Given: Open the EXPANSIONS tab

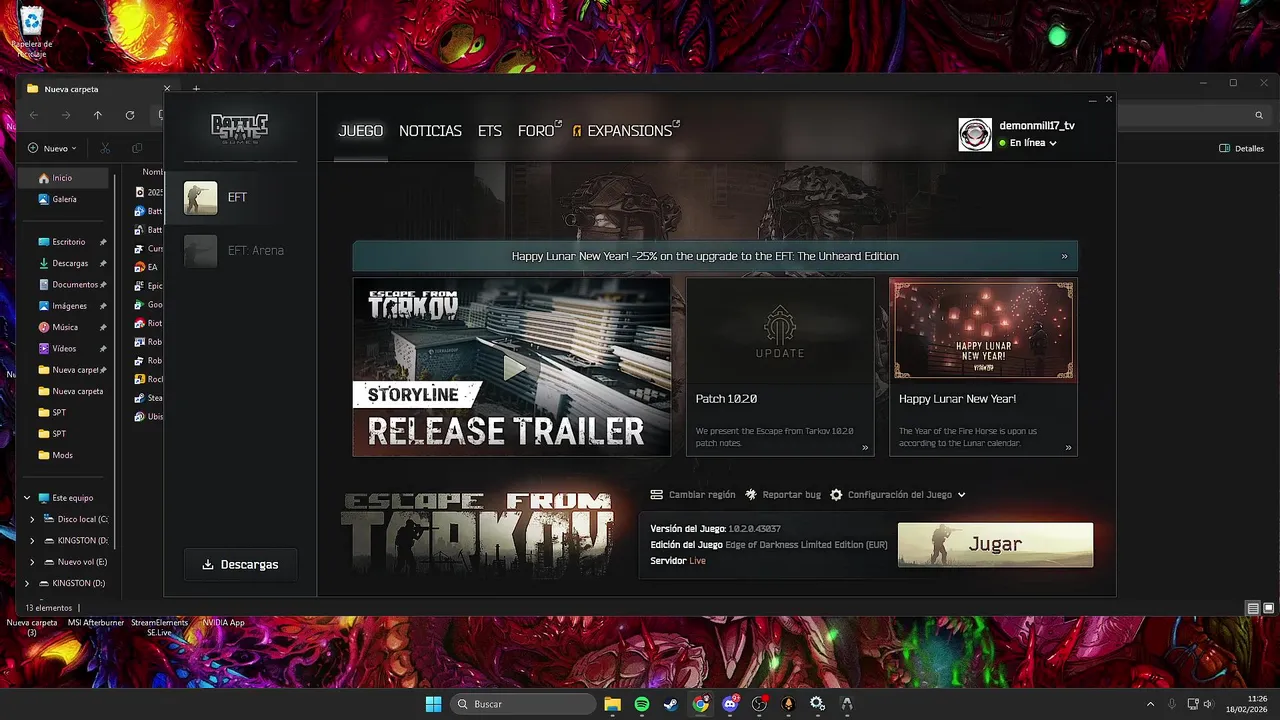Looking at the screenshot, I should point(626,131).
